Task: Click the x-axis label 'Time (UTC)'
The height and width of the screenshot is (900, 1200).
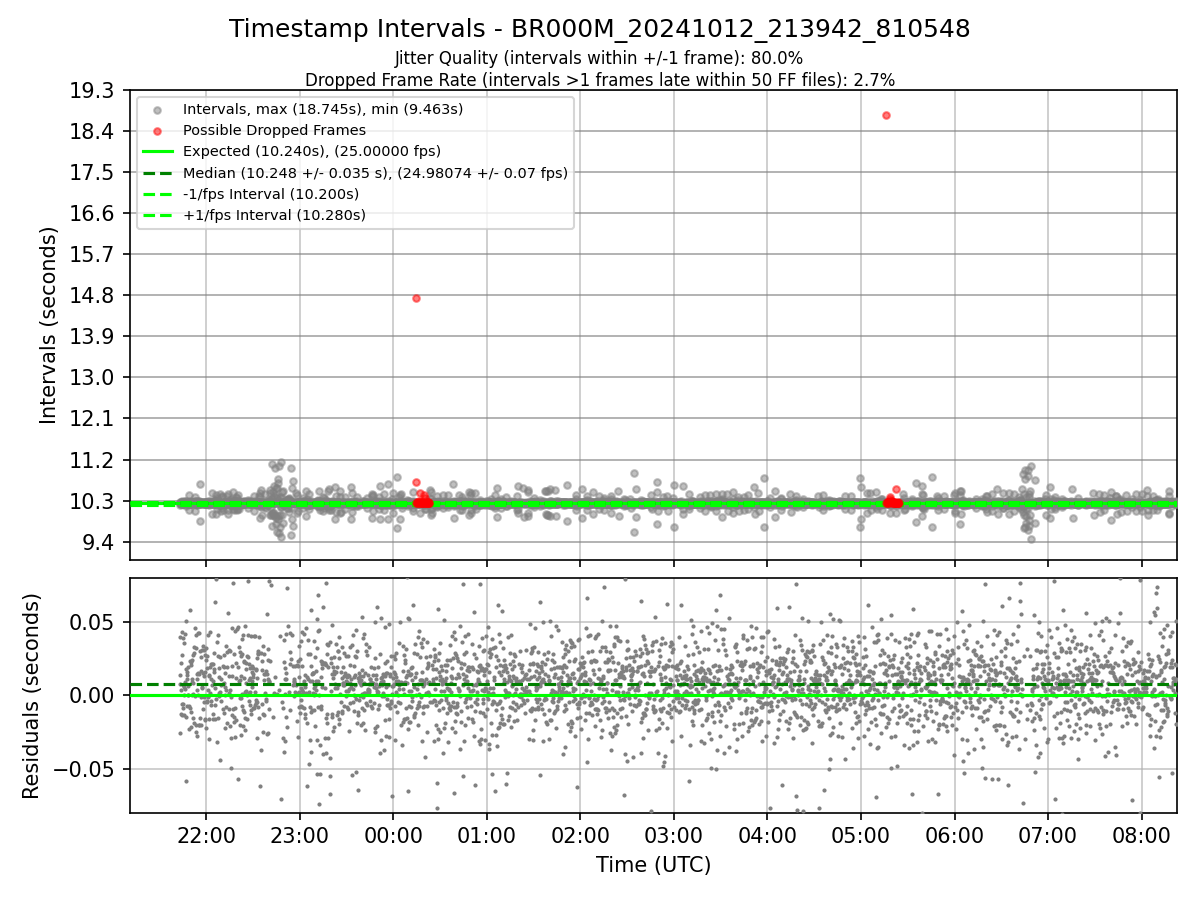Action: click(653, 865)
